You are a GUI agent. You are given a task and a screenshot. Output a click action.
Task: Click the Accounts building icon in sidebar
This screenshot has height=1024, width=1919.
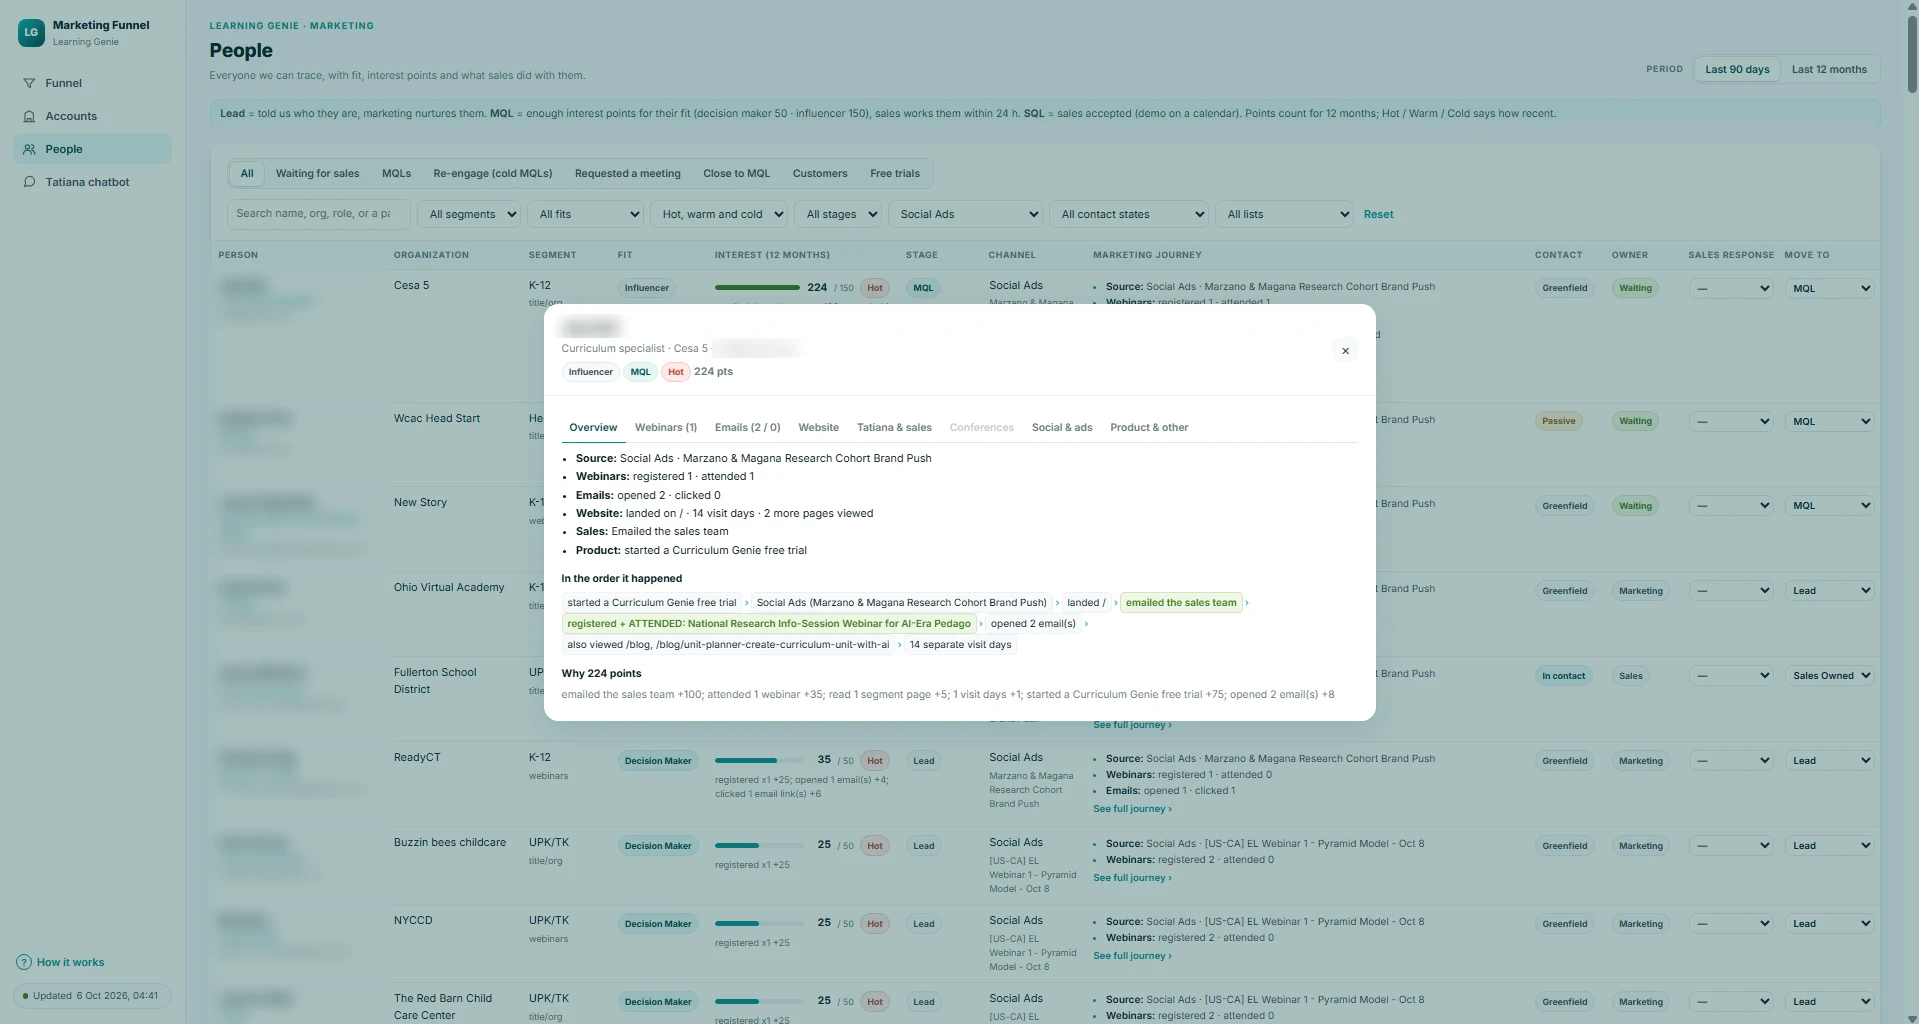(x=29, y=116)
